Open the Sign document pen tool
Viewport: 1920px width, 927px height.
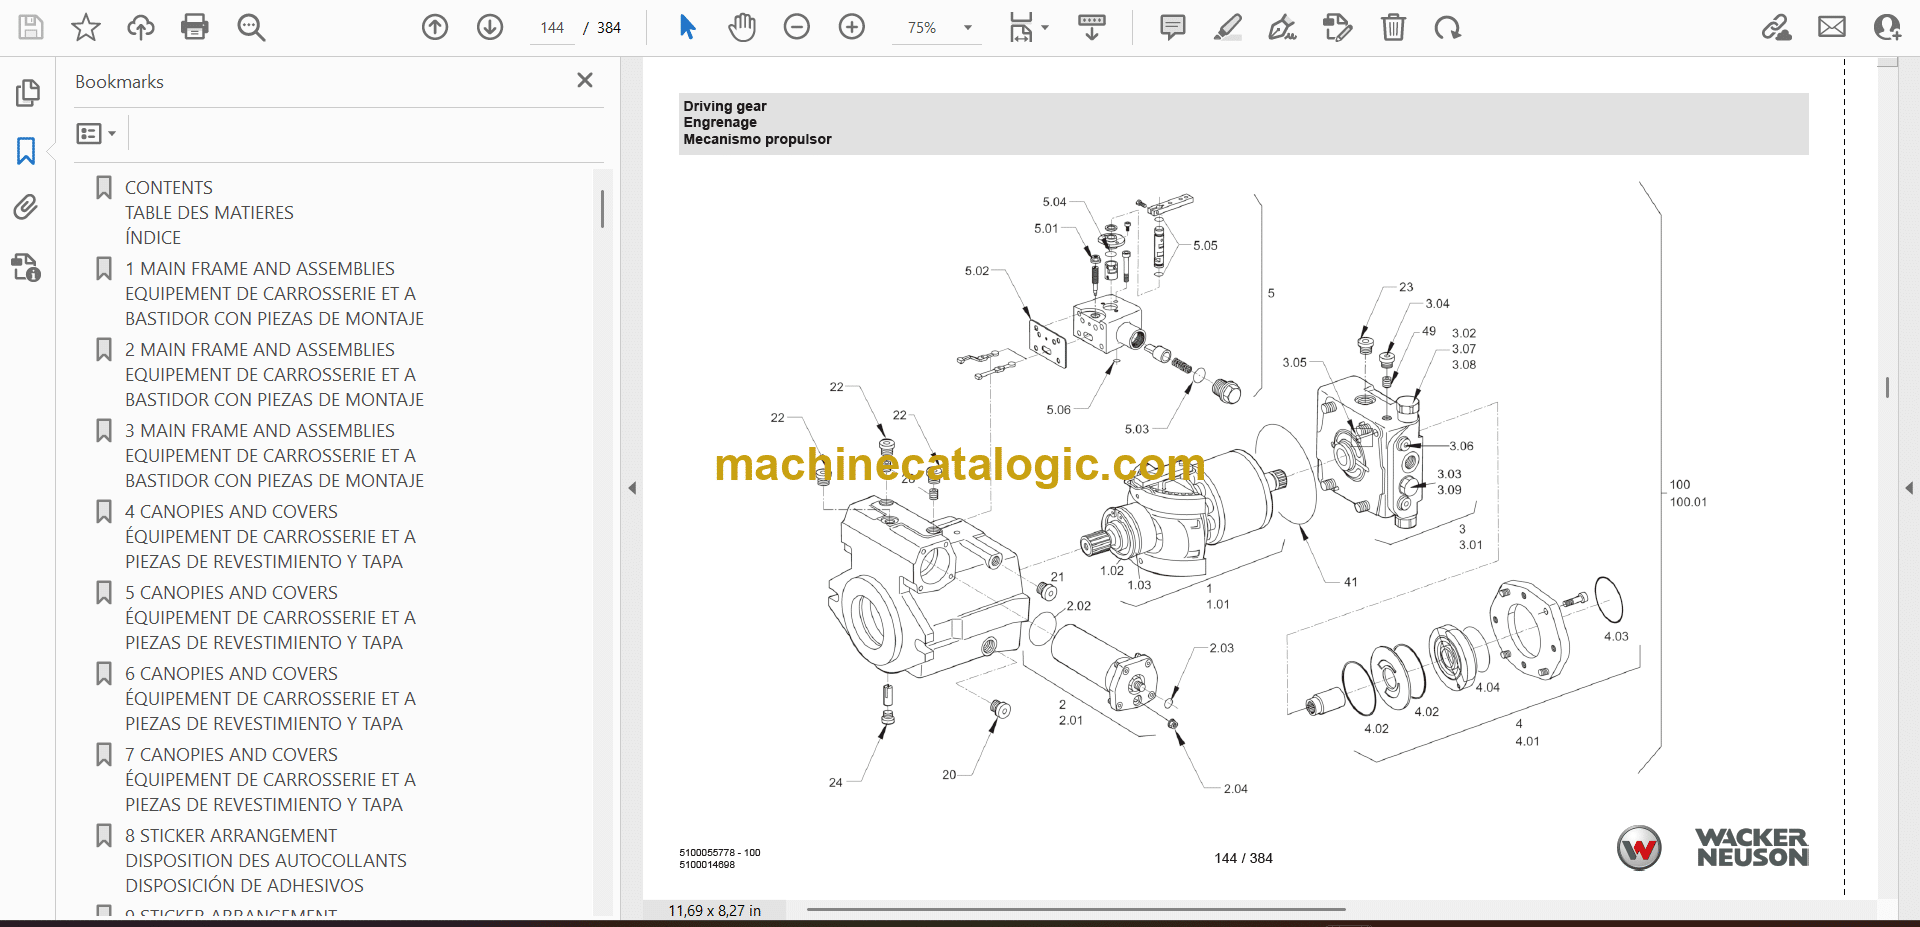pyautogui.click(x=1283, y=27)
